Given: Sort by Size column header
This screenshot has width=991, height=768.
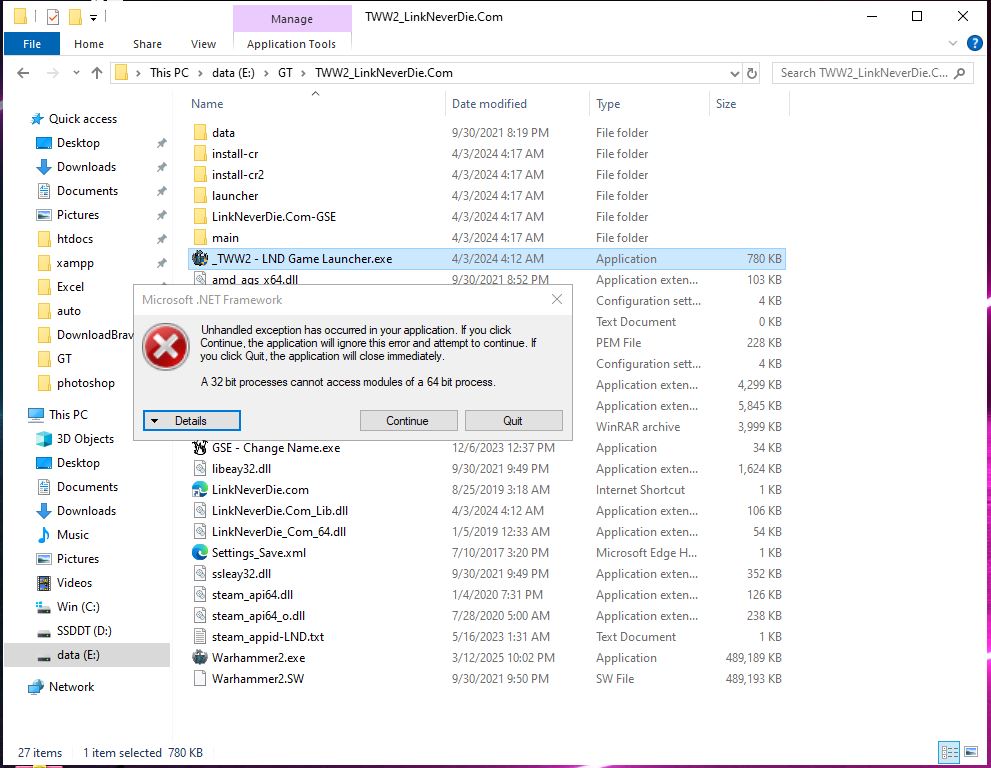Looking at the screenshot, I should pos(749,104).
